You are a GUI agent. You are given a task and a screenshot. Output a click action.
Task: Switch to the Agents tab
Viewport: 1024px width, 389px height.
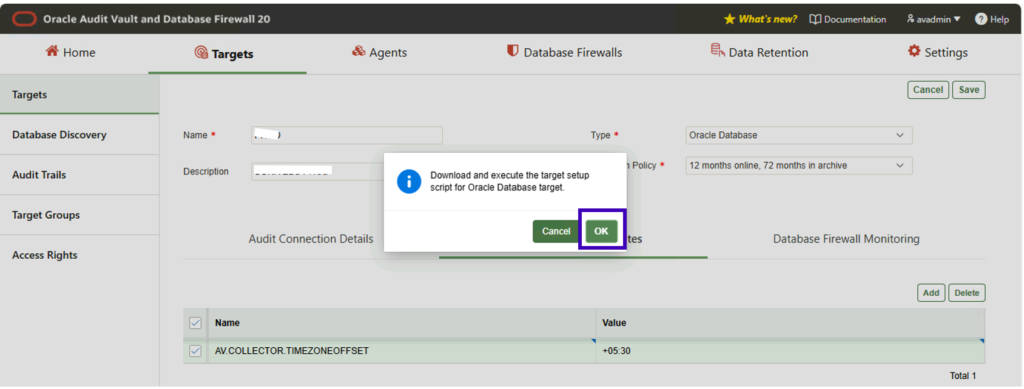(379, 52)
